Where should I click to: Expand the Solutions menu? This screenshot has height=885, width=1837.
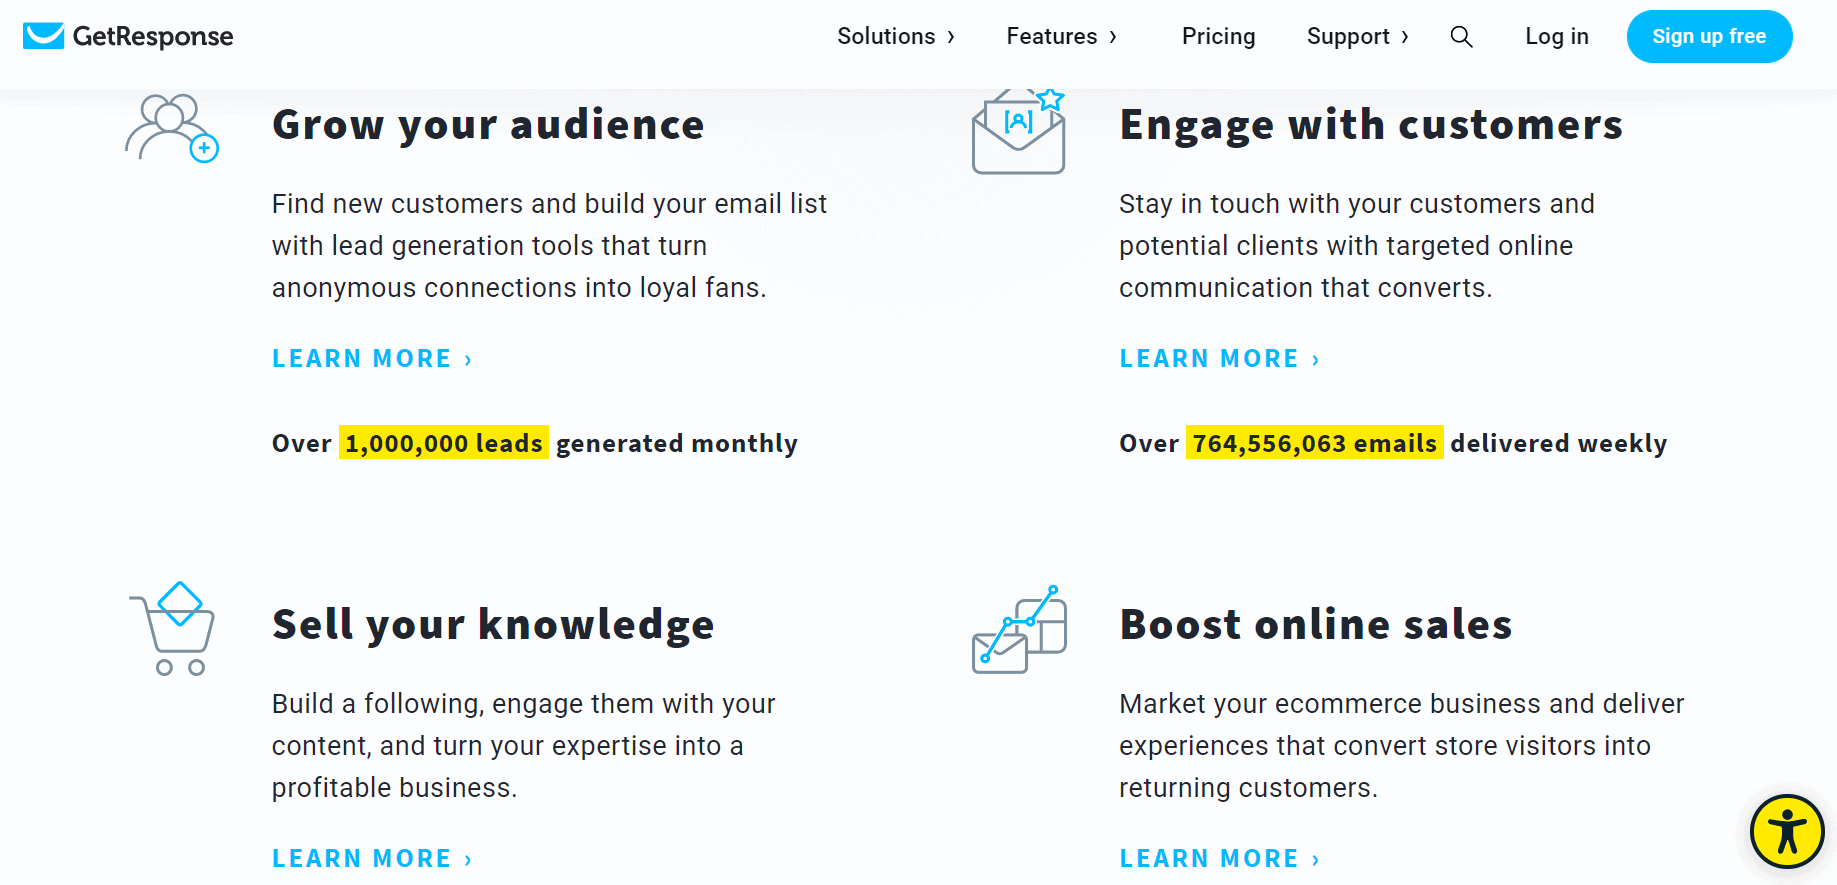click(x=896, y=36)
